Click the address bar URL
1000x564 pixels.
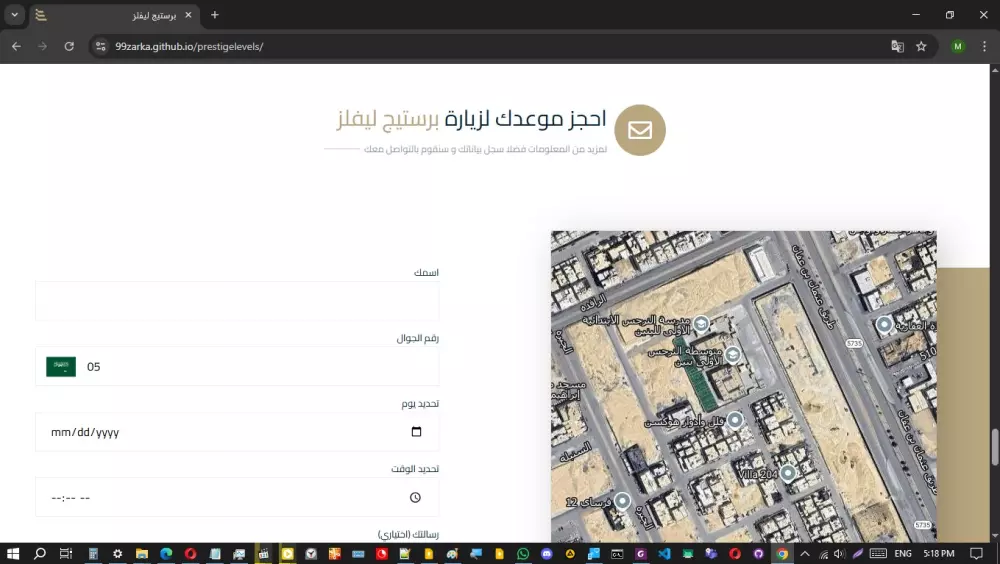(x=189, y=47)
